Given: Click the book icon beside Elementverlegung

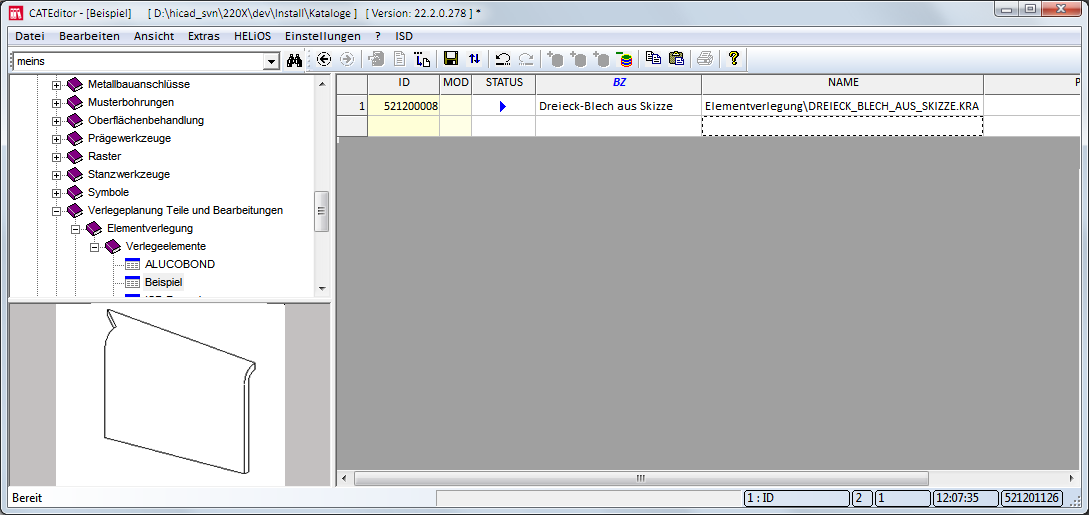Looking at the screenshot, I should click(x=94, y=229).
